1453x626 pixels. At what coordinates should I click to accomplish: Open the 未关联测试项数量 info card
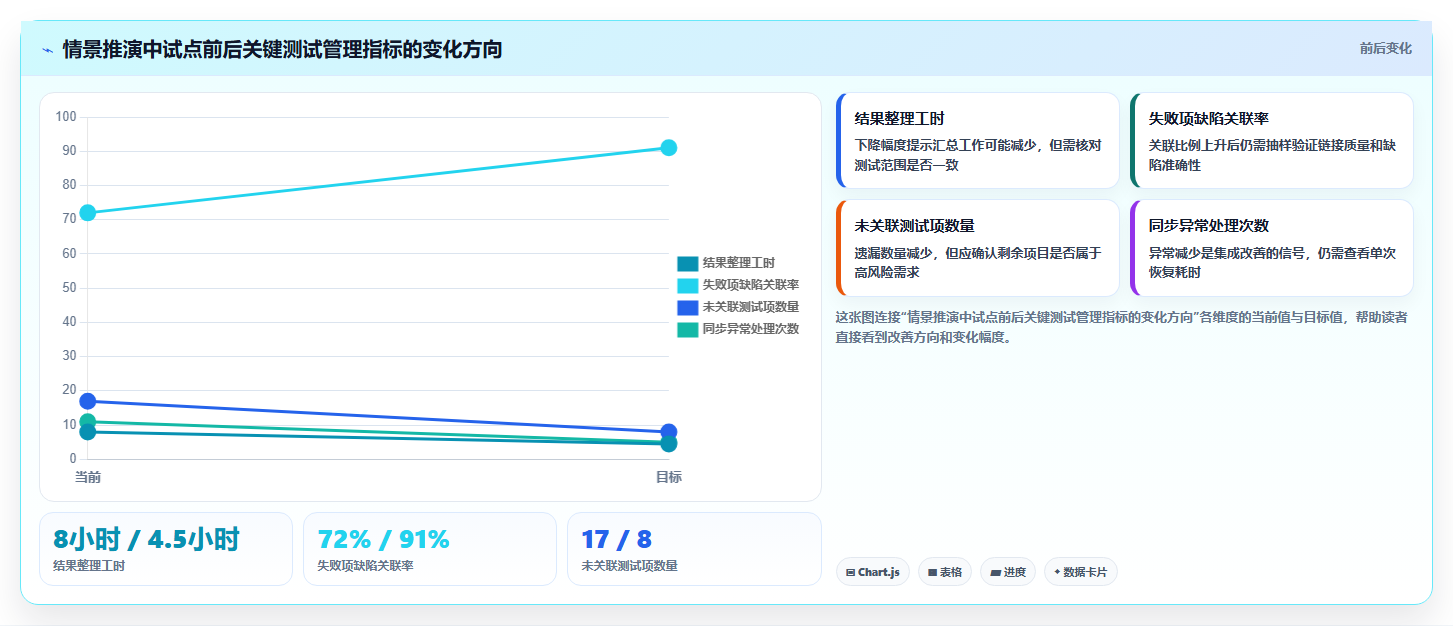[x=977, y=248]
